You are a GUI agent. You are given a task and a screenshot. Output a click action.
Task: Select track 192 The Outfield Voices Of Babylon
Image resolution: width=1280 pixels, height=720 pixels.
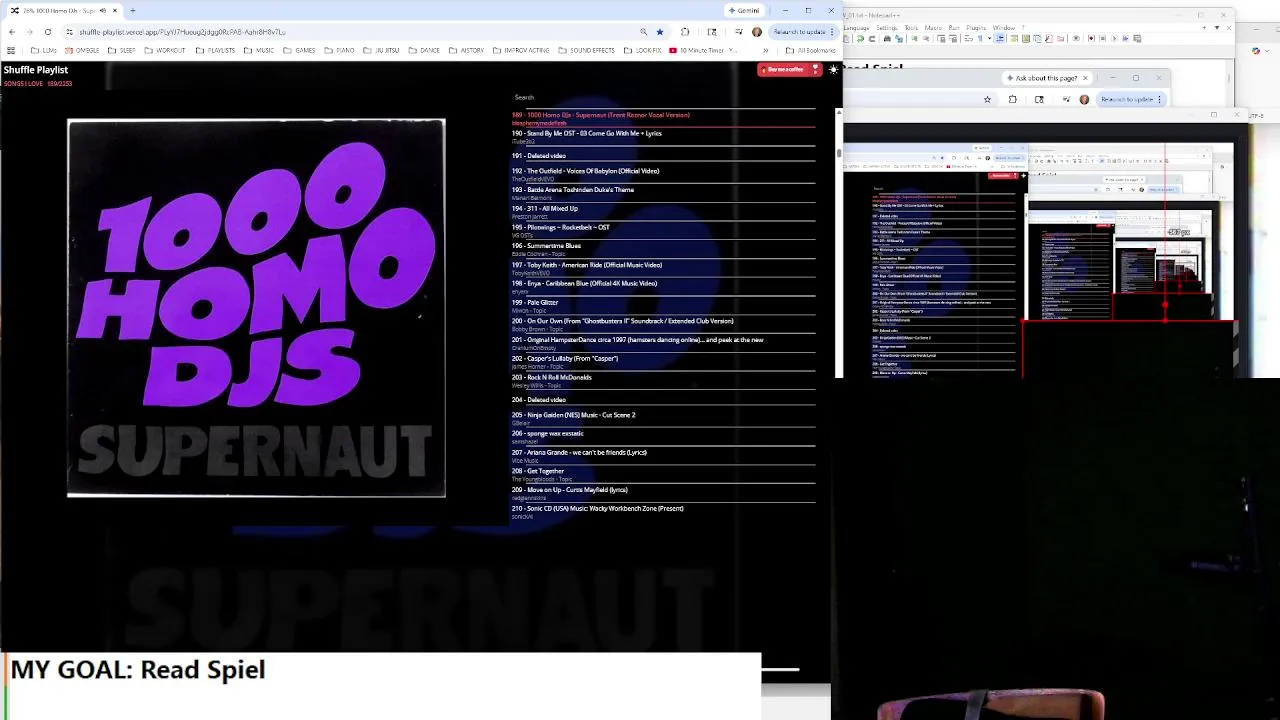(x=663, y=174)
